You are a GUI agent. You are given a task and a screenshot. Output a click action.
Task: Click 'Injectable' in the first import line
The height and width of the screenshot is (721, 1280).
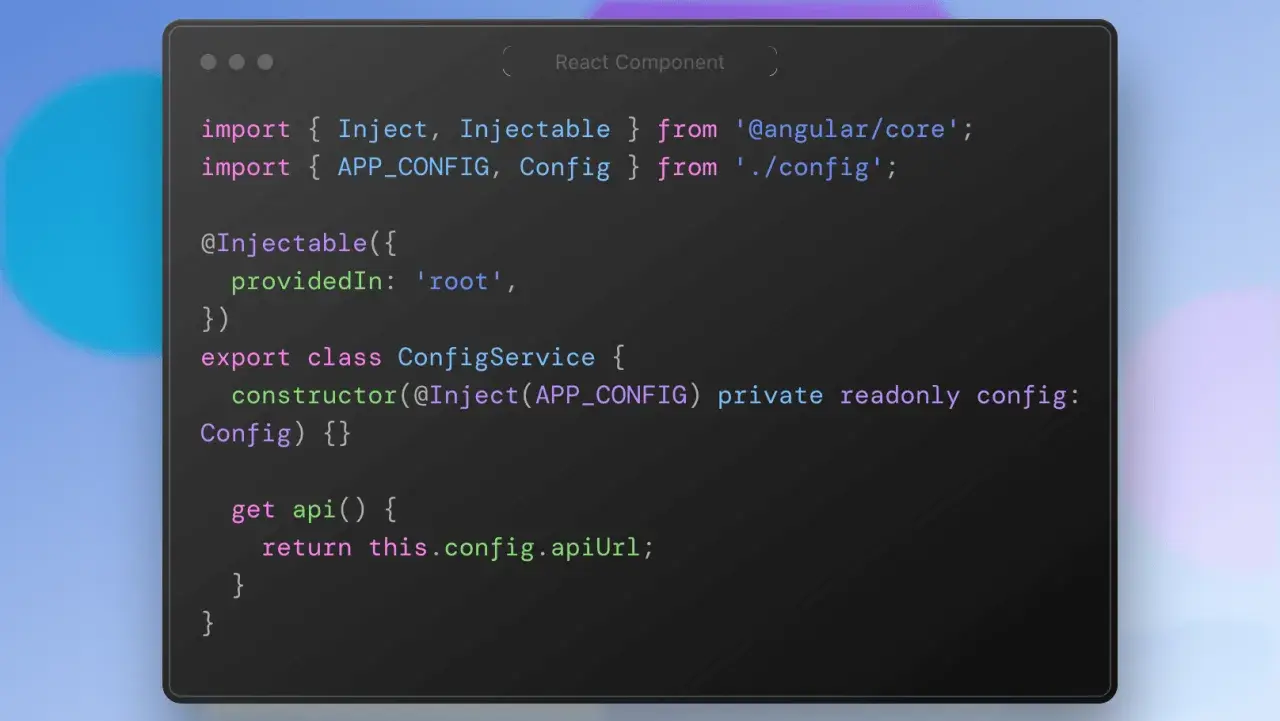click(x=535, y=130)
